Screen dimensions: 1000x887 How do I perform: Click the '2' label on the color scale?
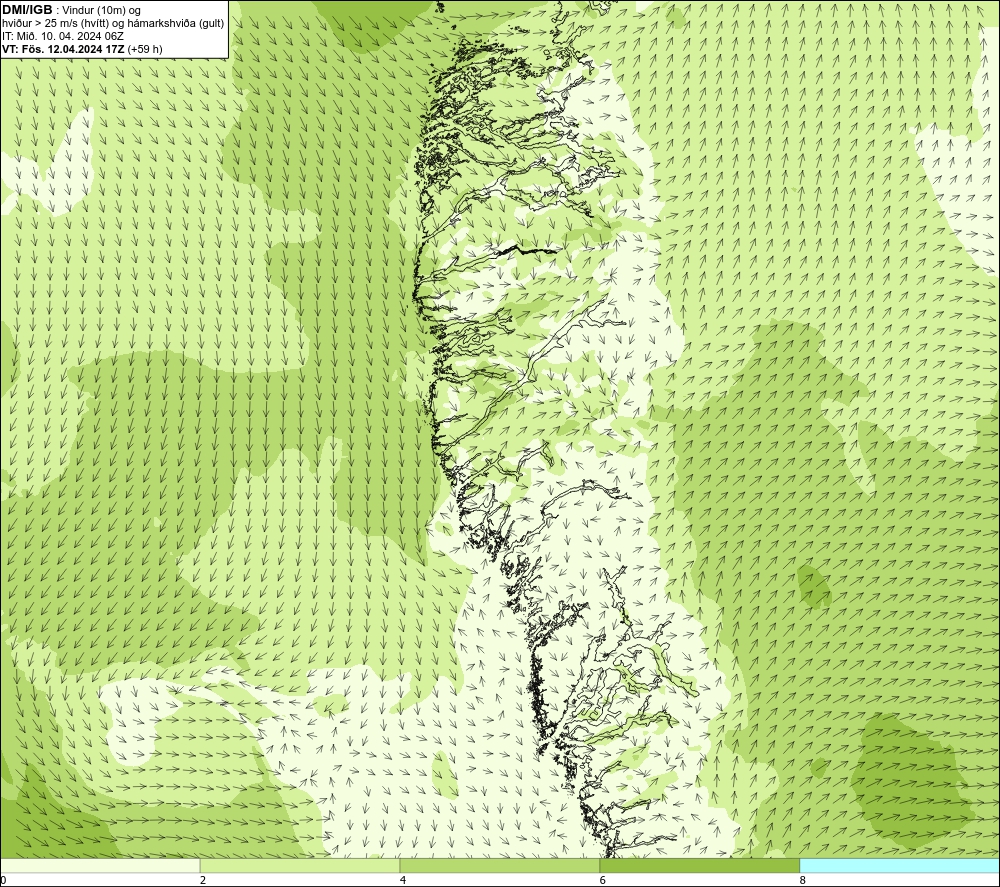coord(203,880)
